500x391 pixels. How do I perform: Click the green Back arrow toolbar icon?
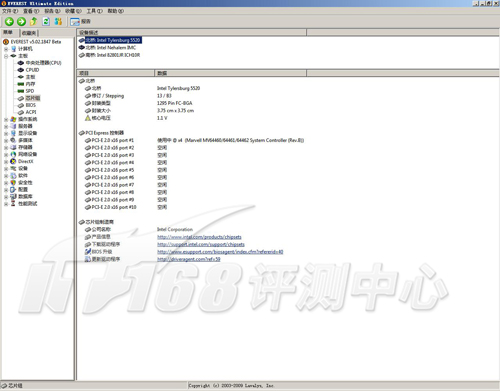9,22
